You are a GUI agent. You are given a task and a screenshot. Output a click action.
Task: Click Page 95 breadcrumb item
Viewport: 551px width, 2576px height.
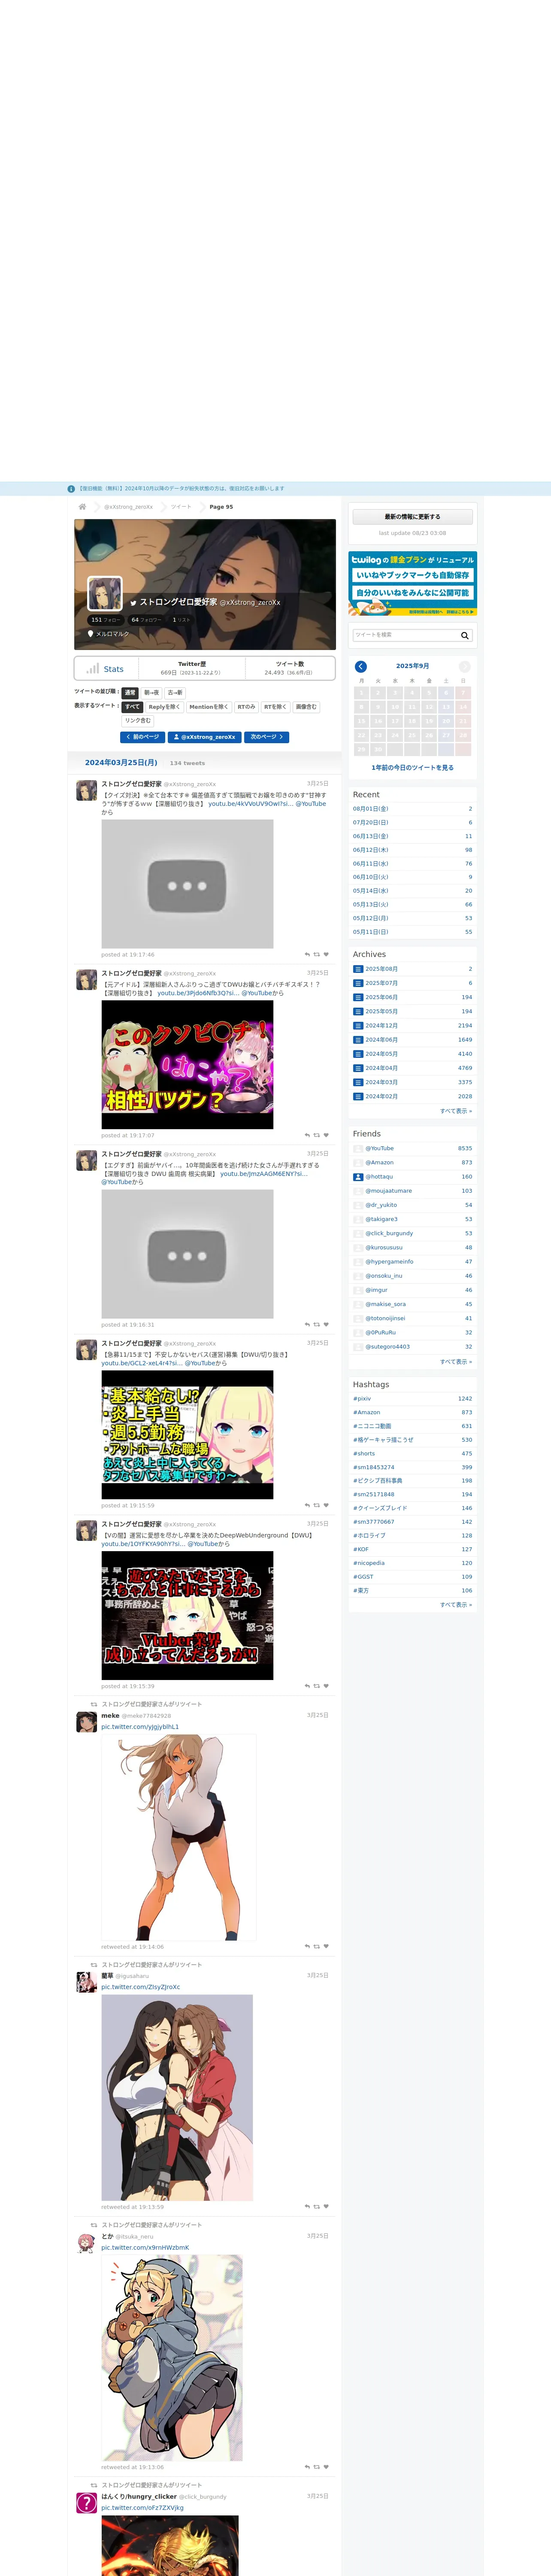pos(221,507)
